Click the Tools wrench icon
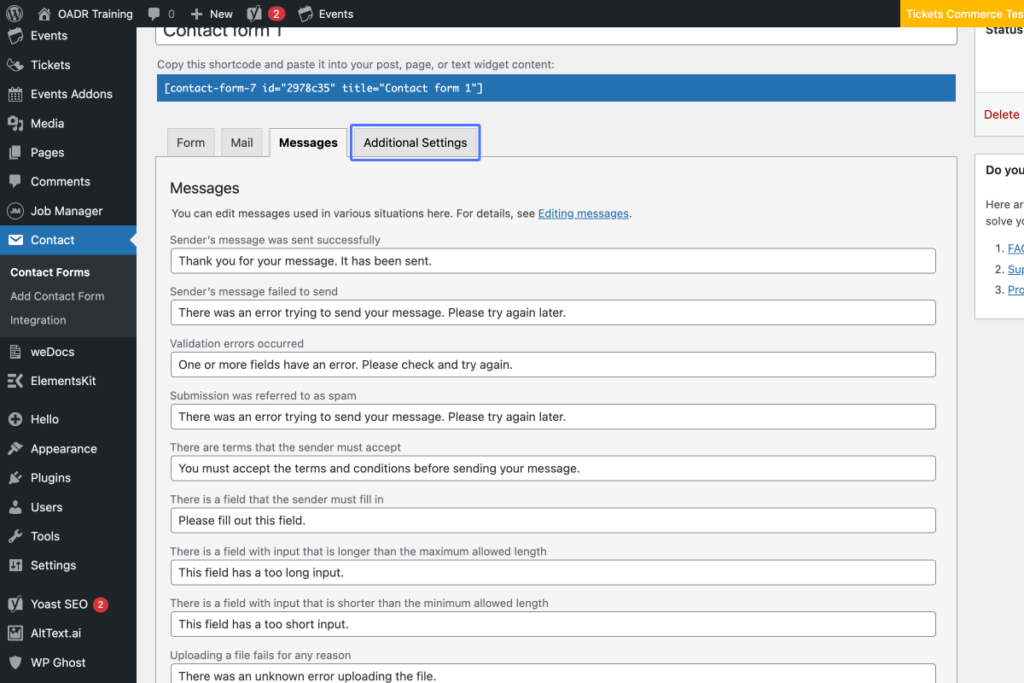Viewport: 1024px width, 683px height. tap(15, 536)
